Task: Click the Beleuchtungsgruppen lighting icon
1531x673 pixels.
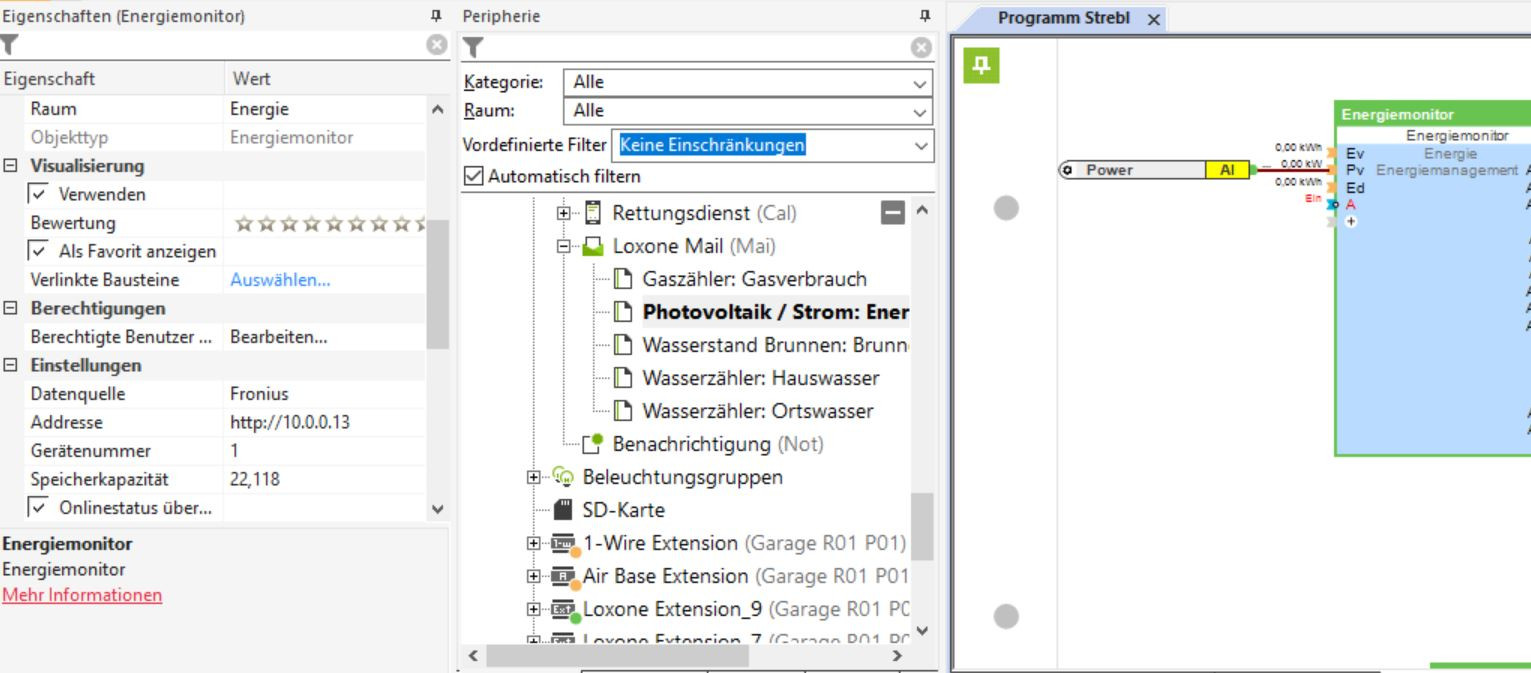Action: (563, 477)
